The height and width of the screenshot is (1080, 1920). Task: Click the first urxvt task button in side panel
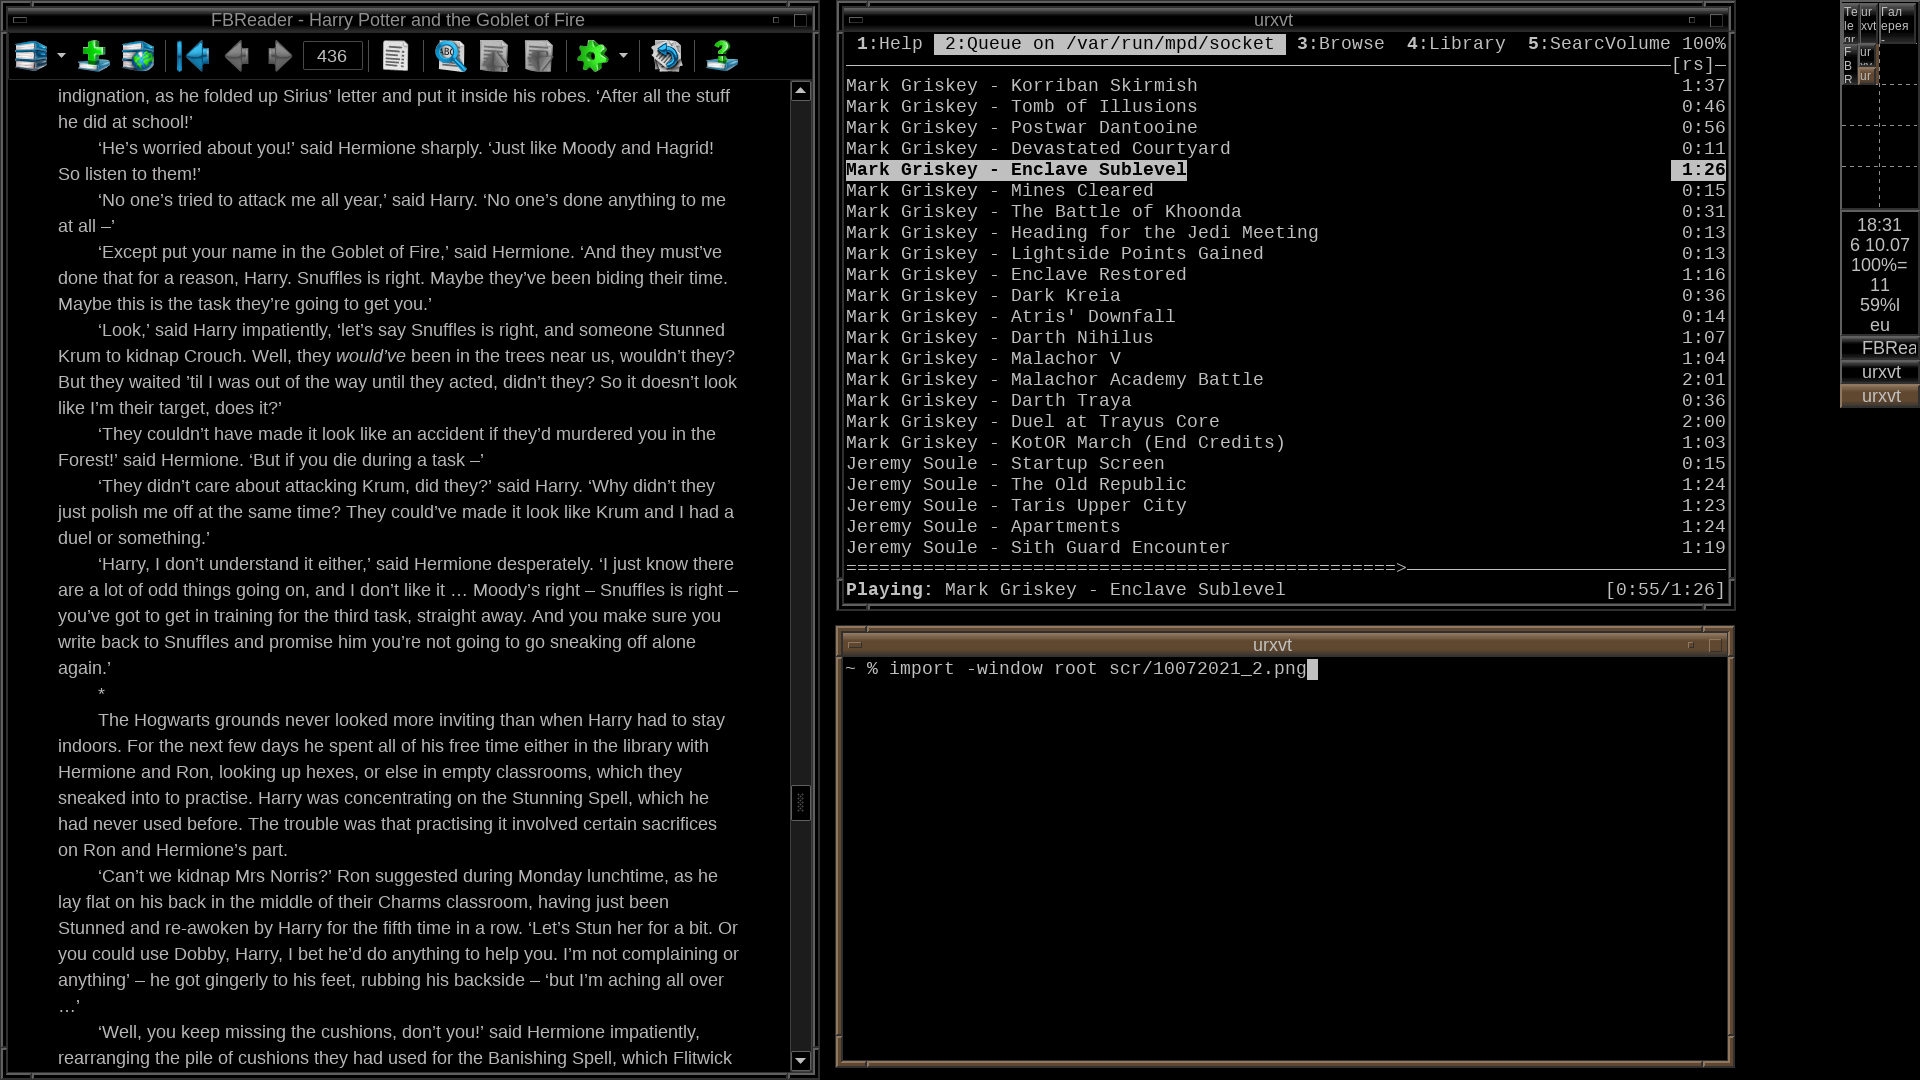click(x=1880, y=372)
